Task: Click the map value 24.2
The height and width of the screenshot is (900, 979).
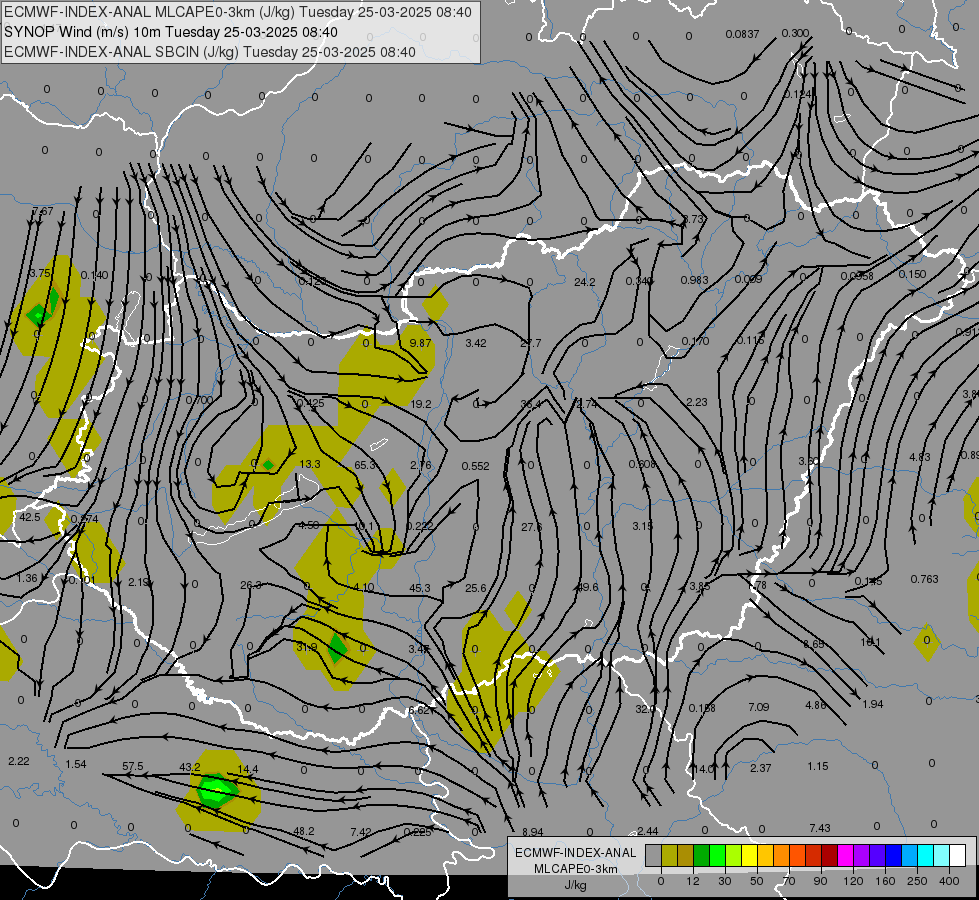Action: coord(584,282)
